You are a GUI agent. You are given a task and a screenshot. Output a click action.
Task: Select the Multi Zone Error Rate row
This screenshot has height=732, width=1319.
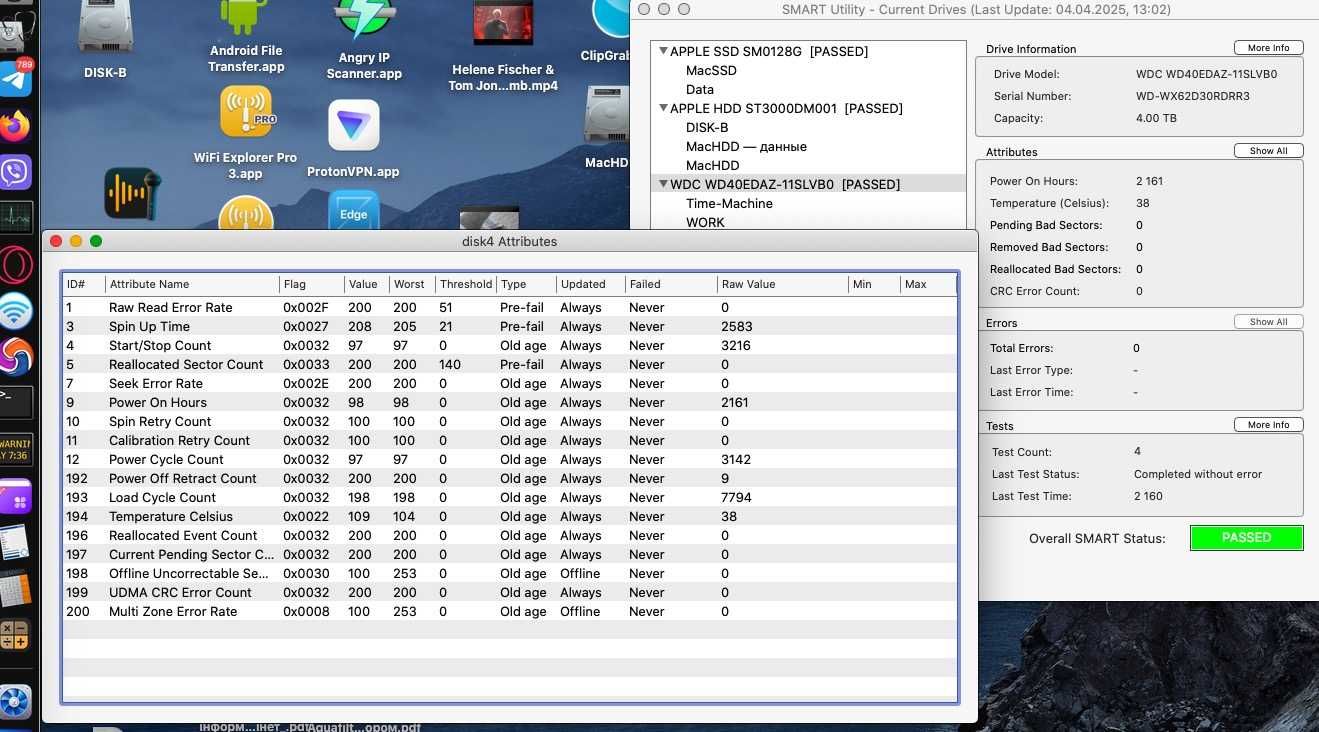click(x=510, y=611)
